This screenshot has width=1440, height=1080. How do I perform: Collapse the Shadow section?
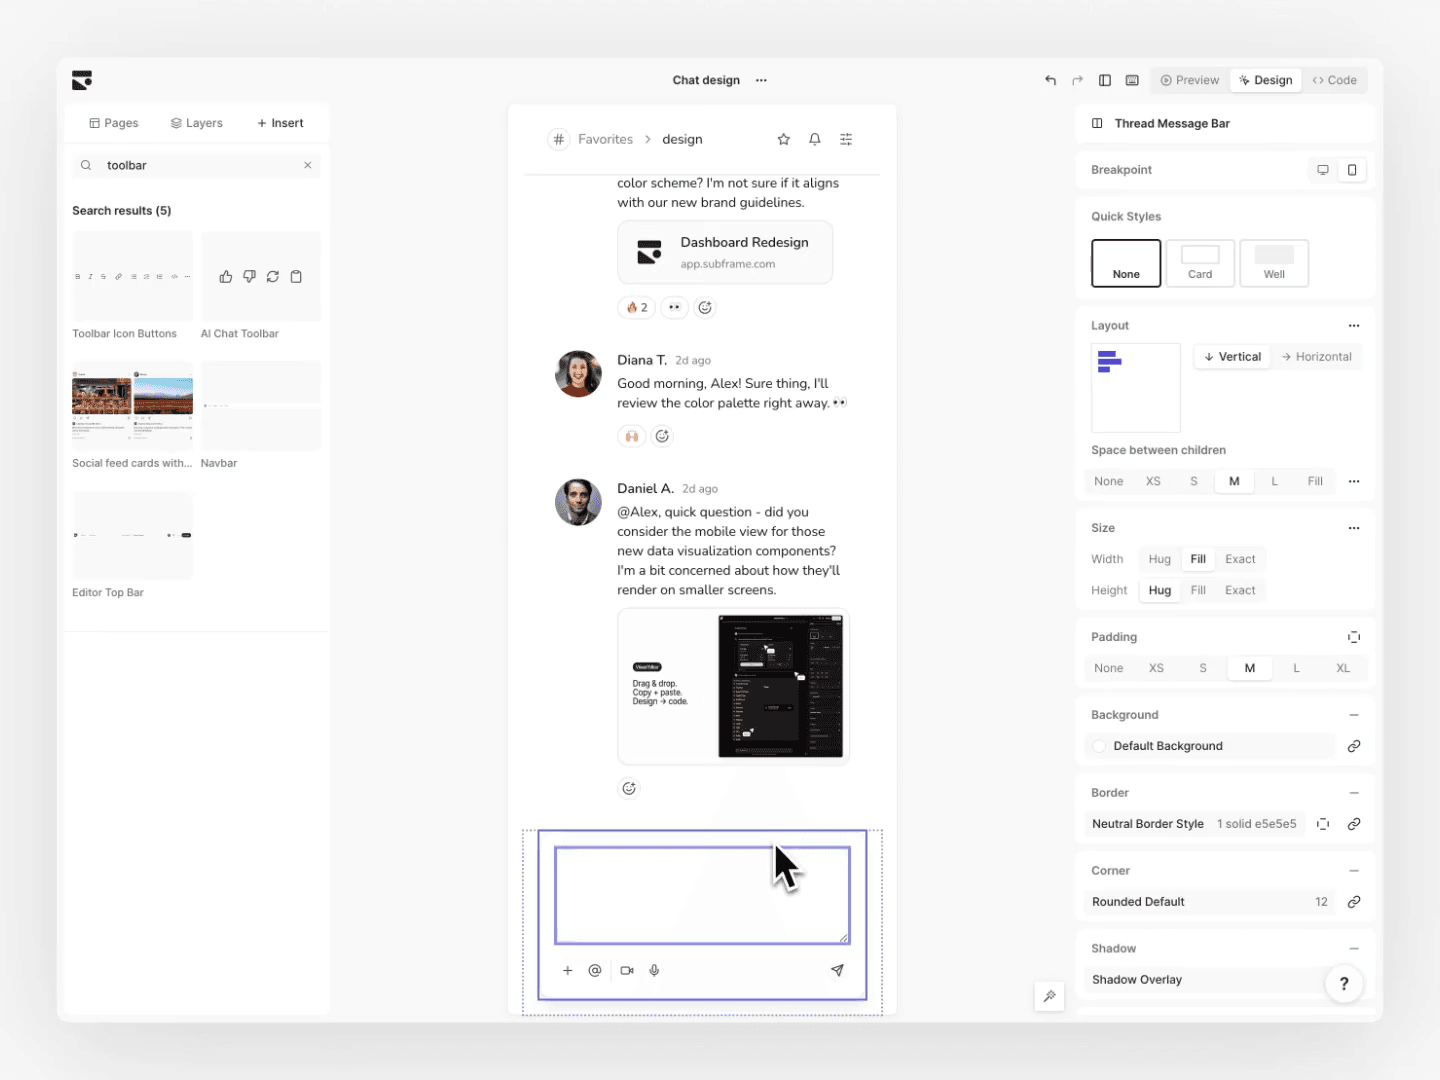pos(1354,948)
